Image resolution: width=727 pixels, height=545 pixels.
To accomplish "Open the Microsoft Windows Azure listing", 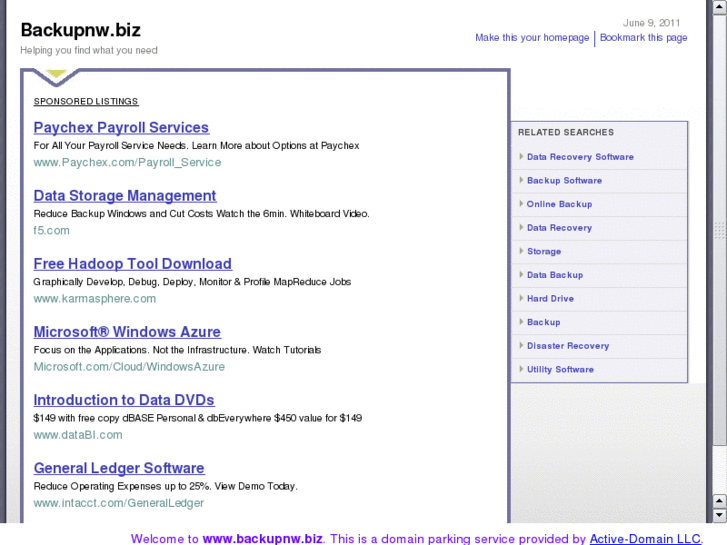I will tap(127, 332).
